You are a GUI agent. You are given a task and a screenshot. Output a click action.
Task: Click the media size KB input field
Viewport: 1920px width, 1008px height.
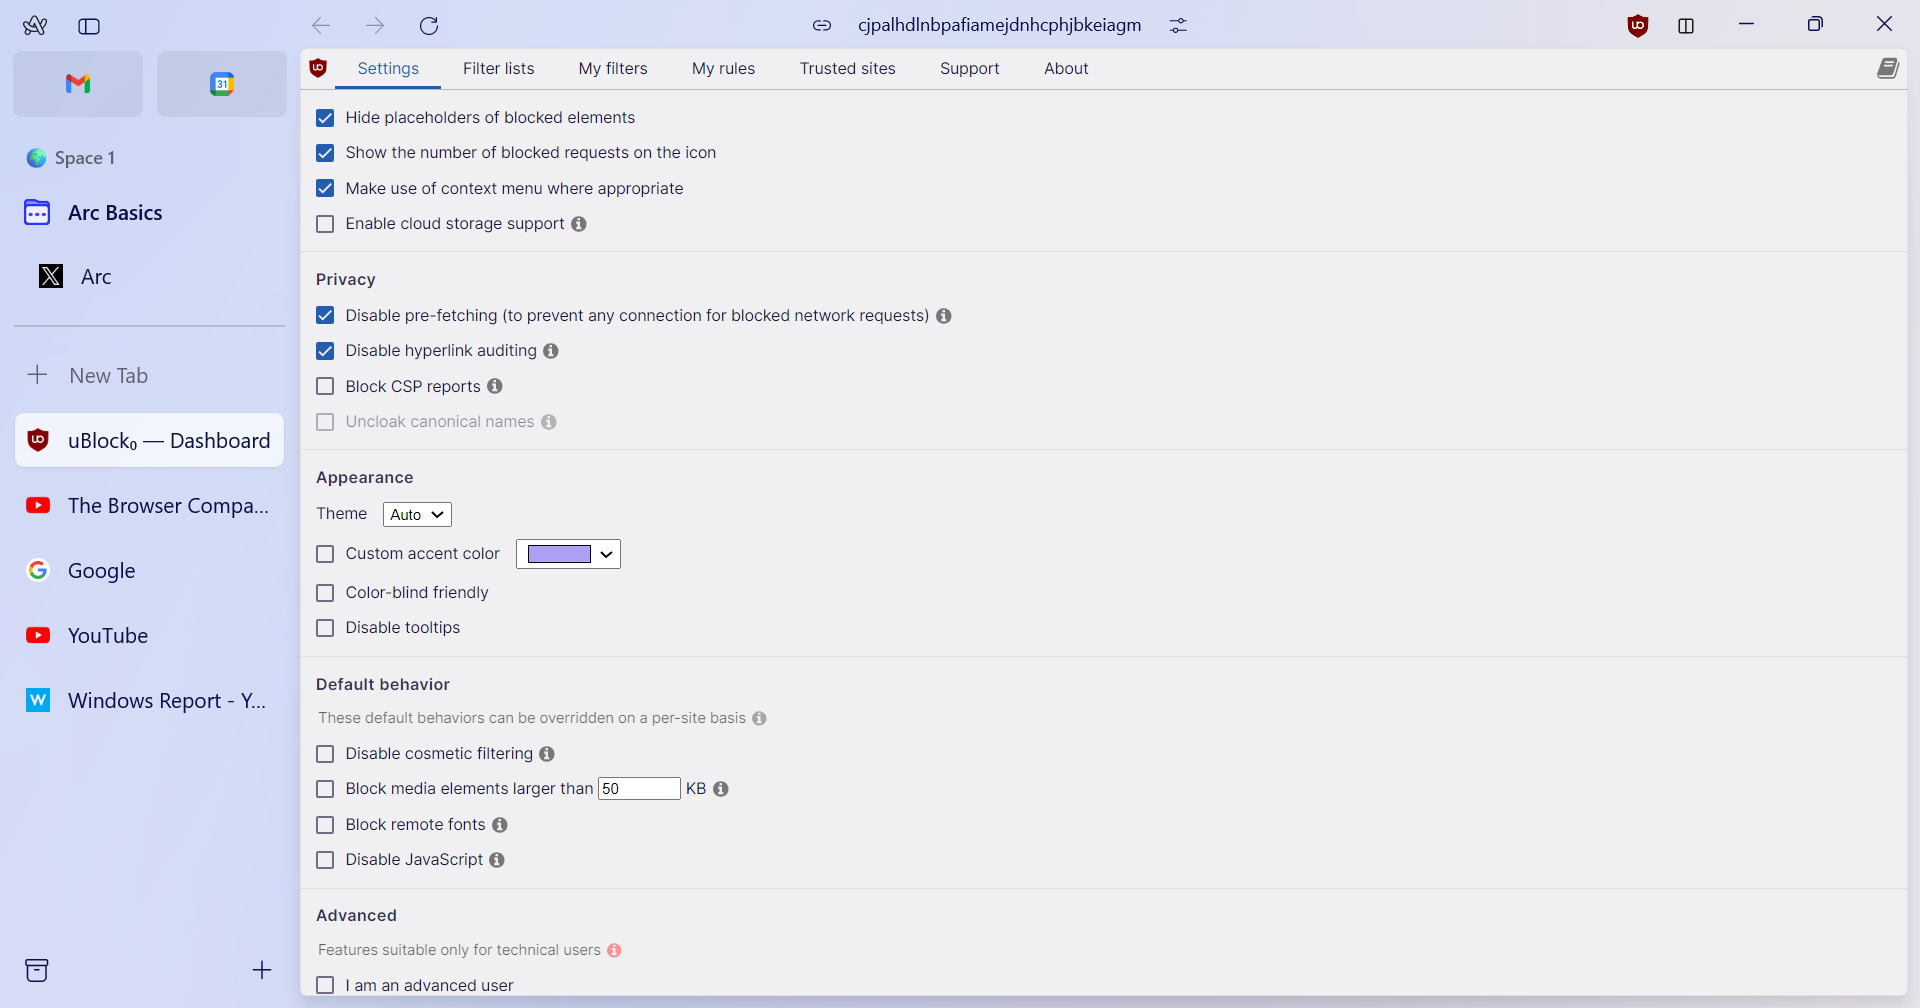(x=639, y=789)
